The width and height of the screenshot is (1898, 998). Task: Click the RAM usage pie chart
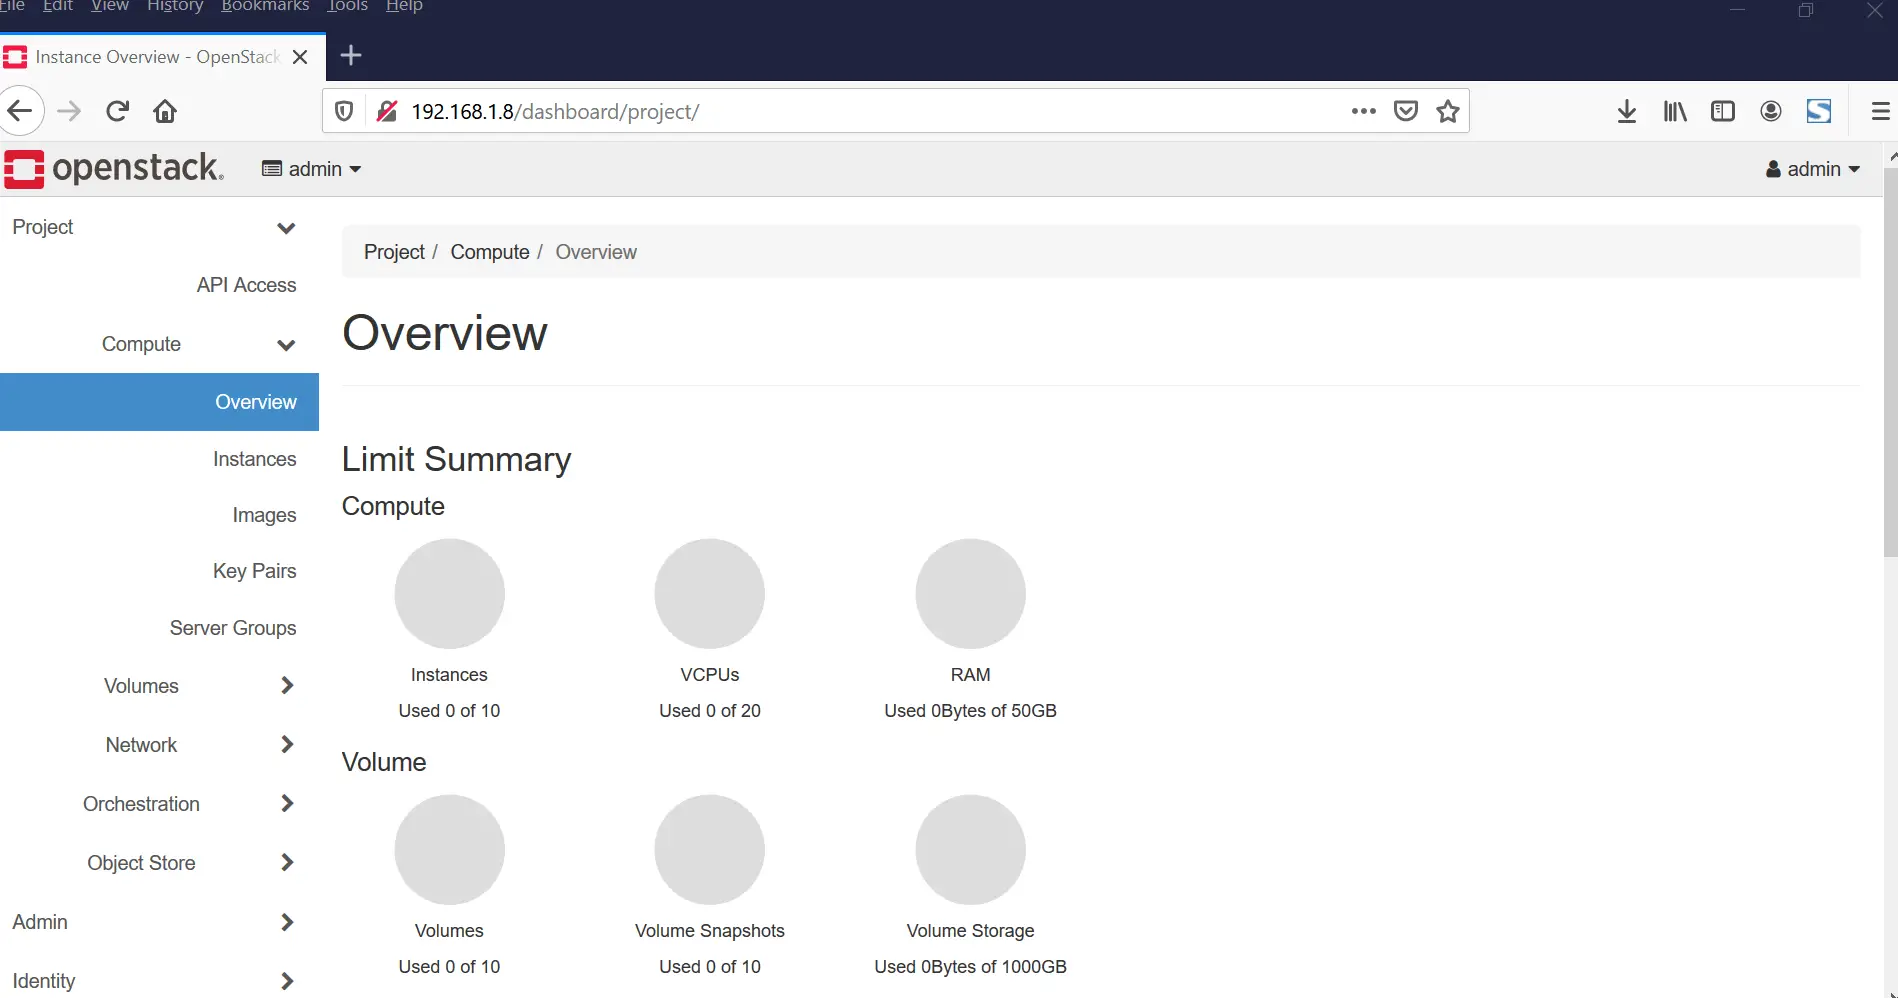pyautogui.click(x=970, y=594)
